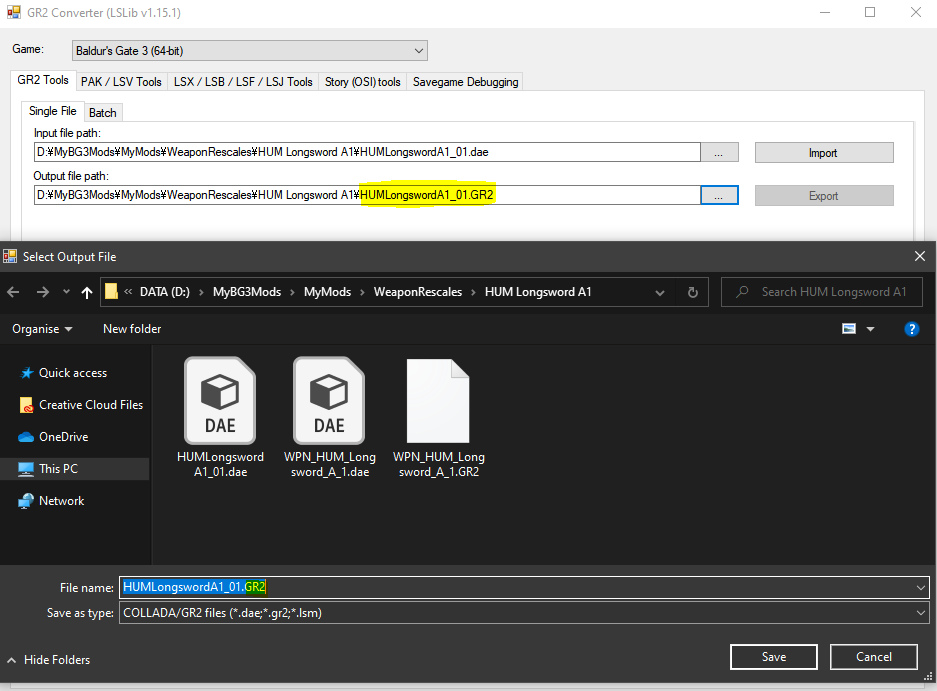Switch to the GR2 Tools tab
The image size is (937, 691).
43,80
